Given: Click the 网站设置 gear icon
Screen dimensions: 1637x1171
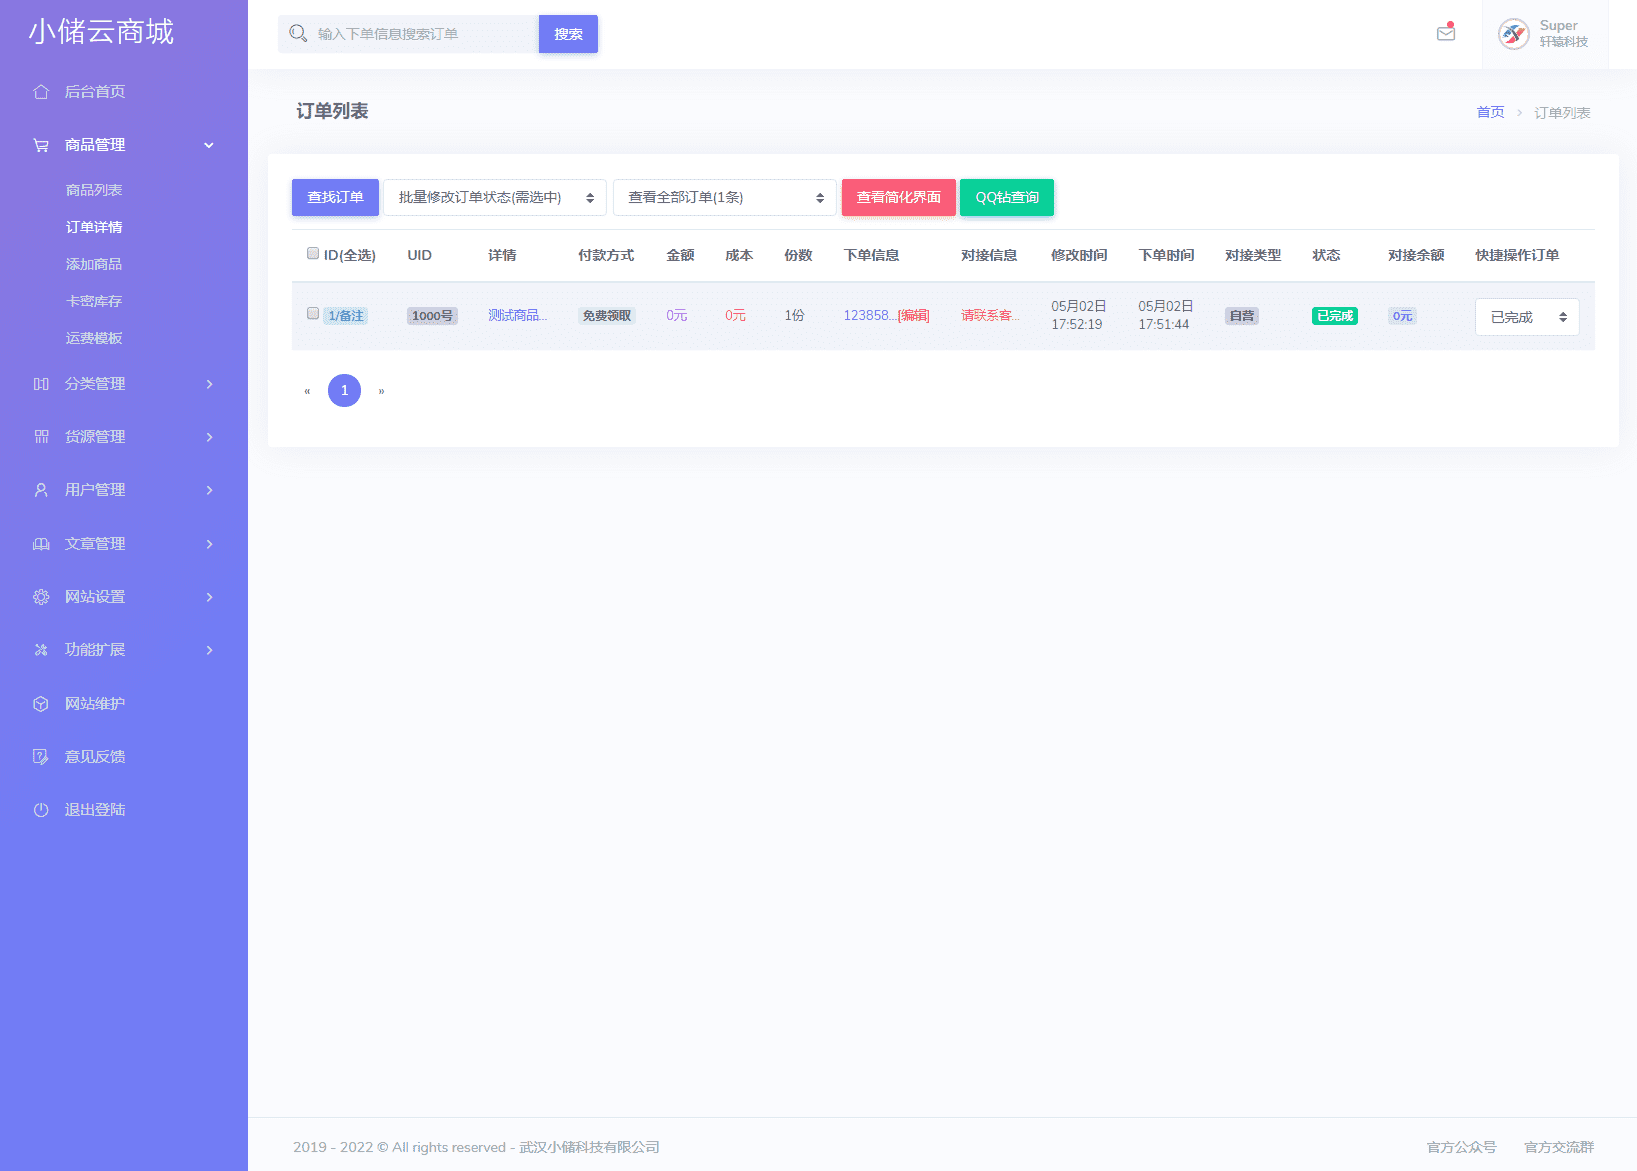Looking at the screenshot, I should pos(41,597).
